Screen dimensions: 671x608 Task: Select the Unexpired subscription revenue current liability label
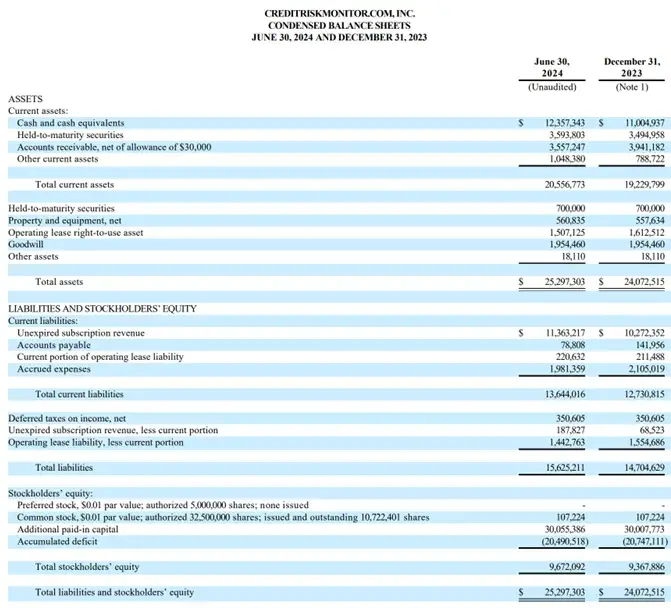point(81,333)
